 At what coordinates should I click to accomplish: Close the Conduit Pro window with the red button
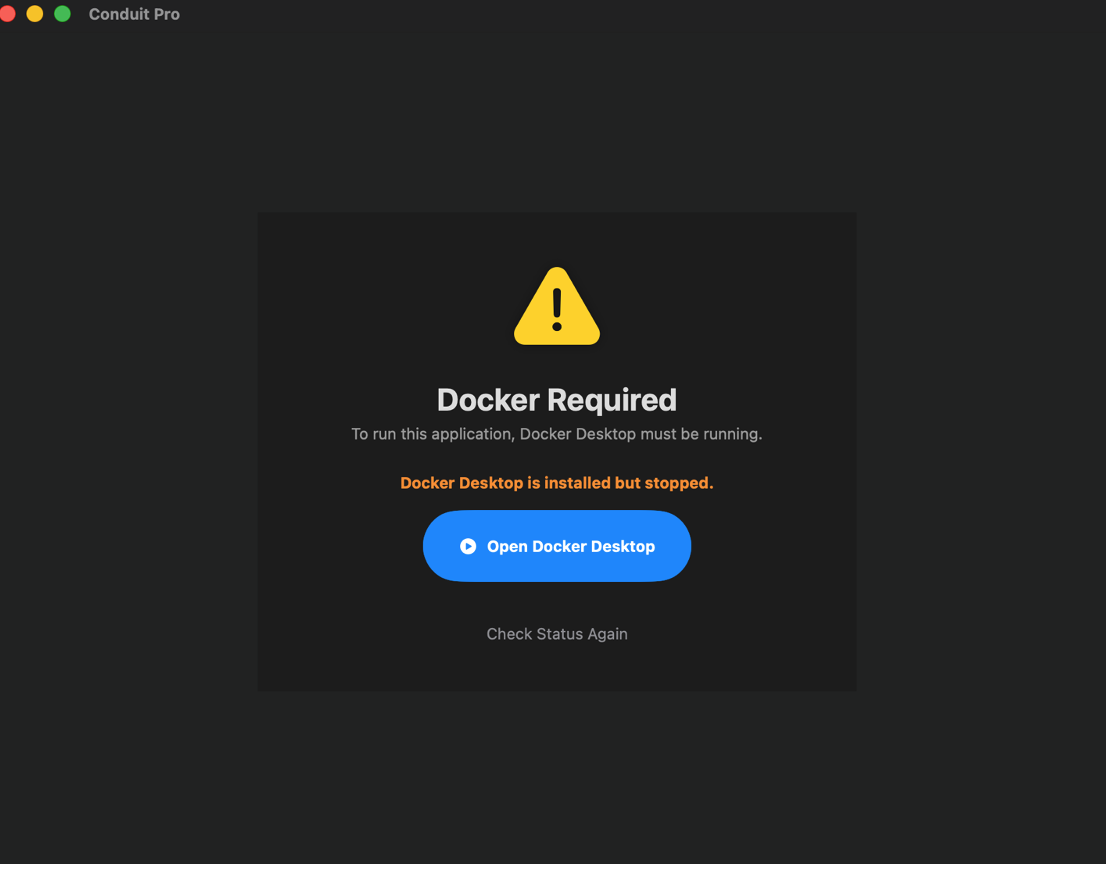pyautogui.click(x=8, y=14)
